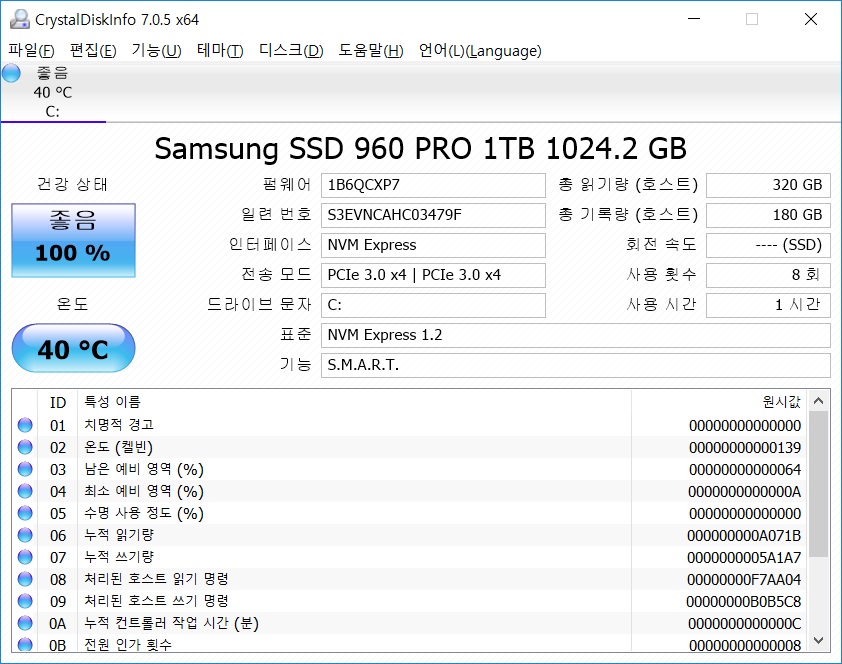The width and height of the screenshot is (842, 664).
Task: Click the transfer mode field PCIe 3.0 x4
Action: click(x=433, y=275)
